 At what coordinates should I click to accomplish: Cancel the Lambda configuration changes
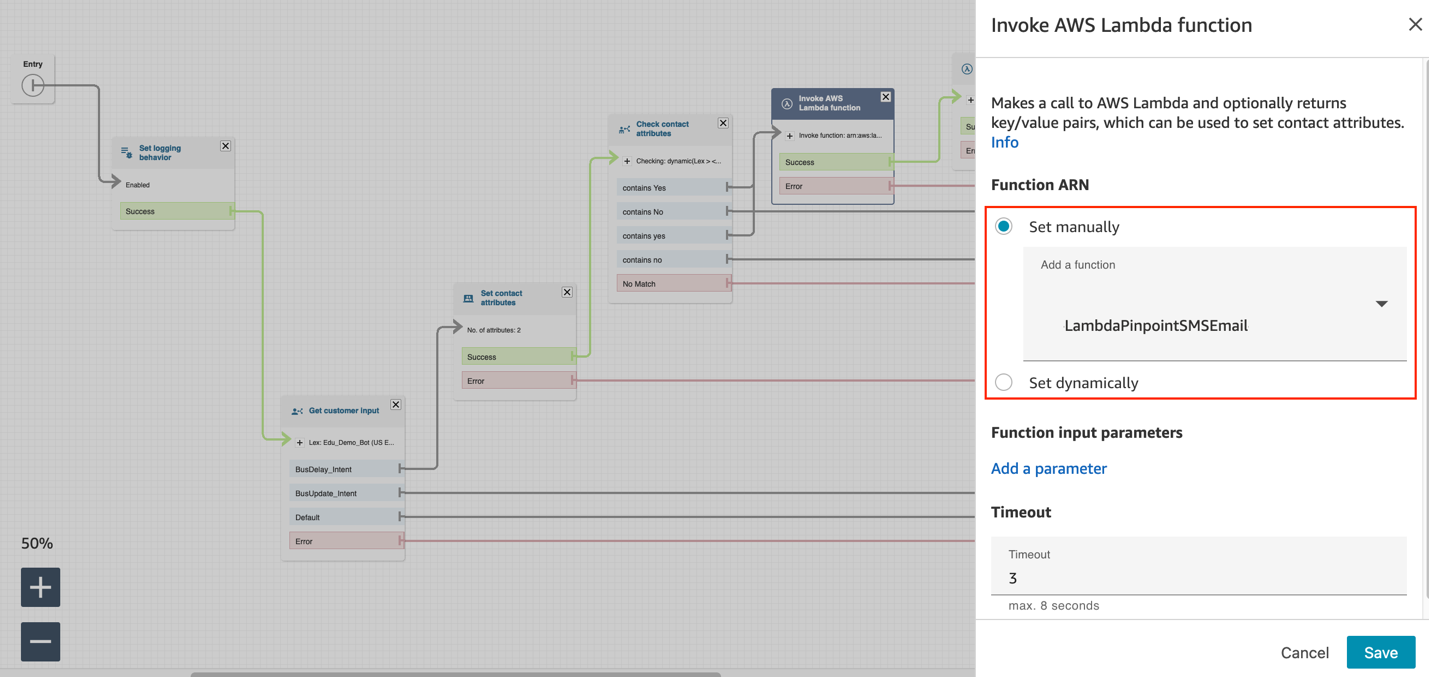click(1304, 652)
